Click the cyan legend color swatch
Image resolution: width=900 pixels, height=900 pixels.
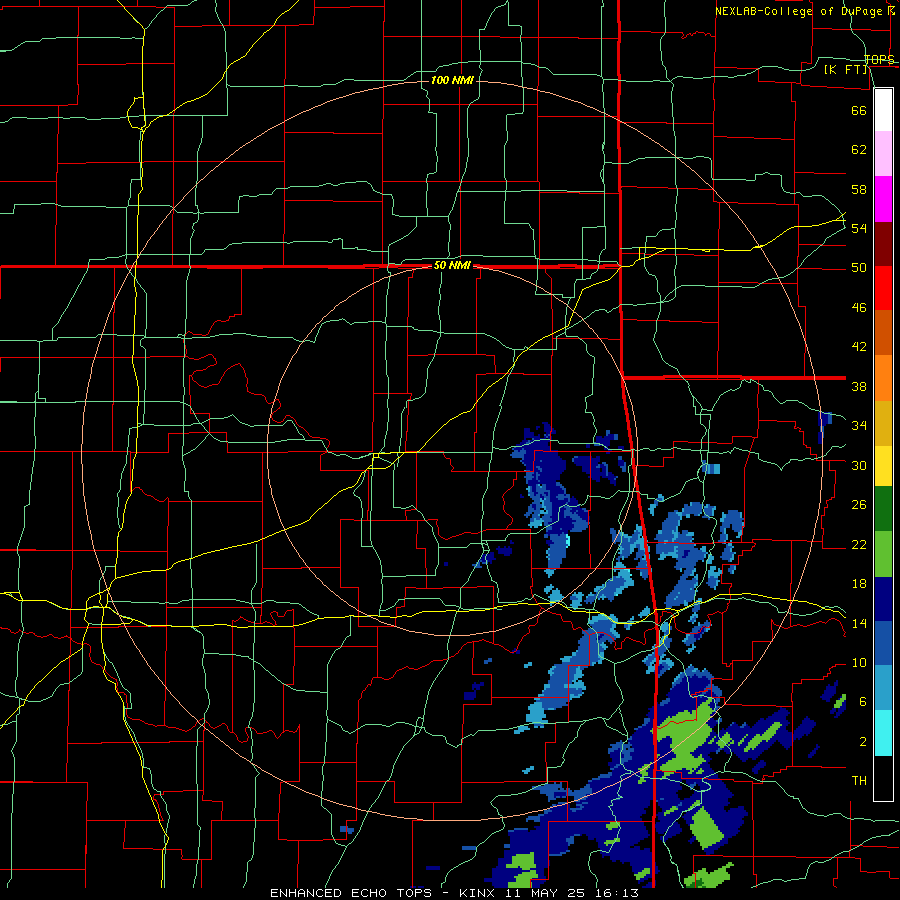tap(883, 733)
